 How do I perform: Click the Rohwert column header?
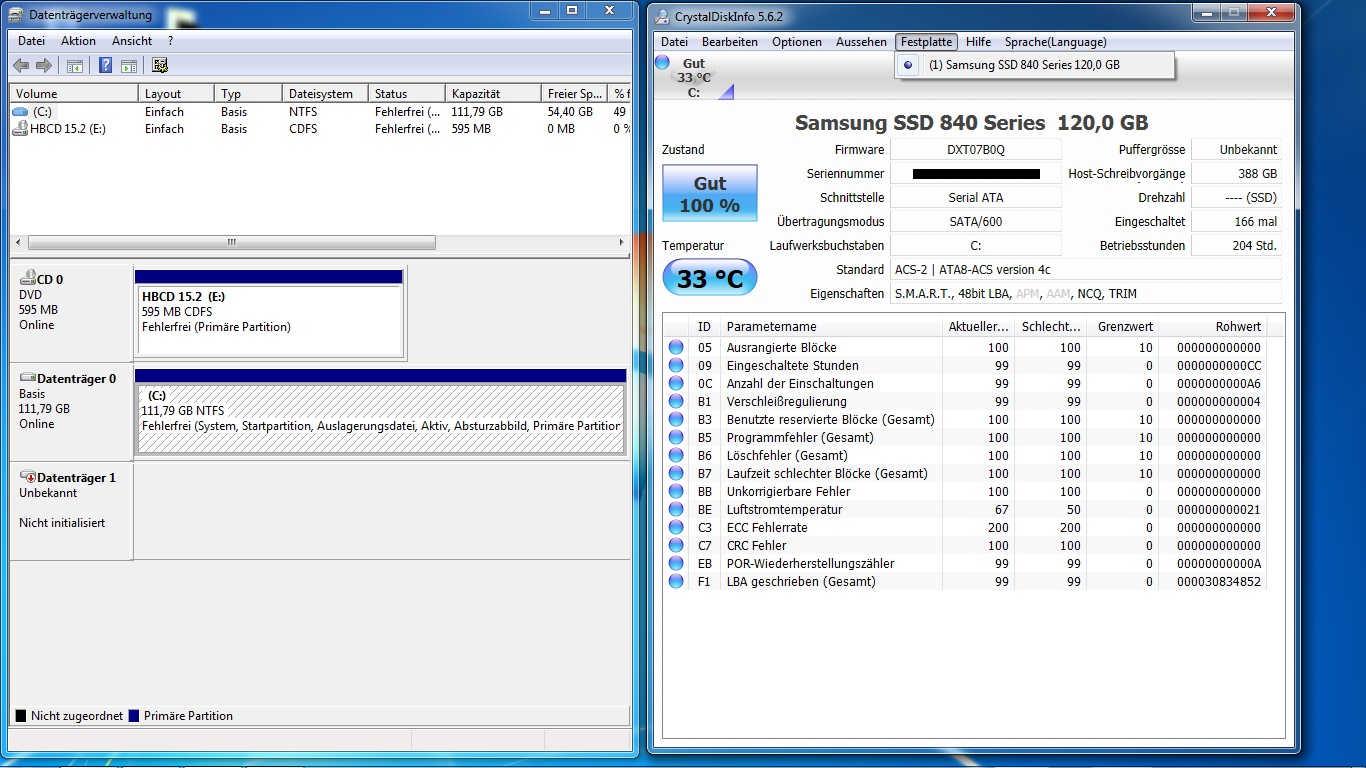click(x=1213, y=327)
